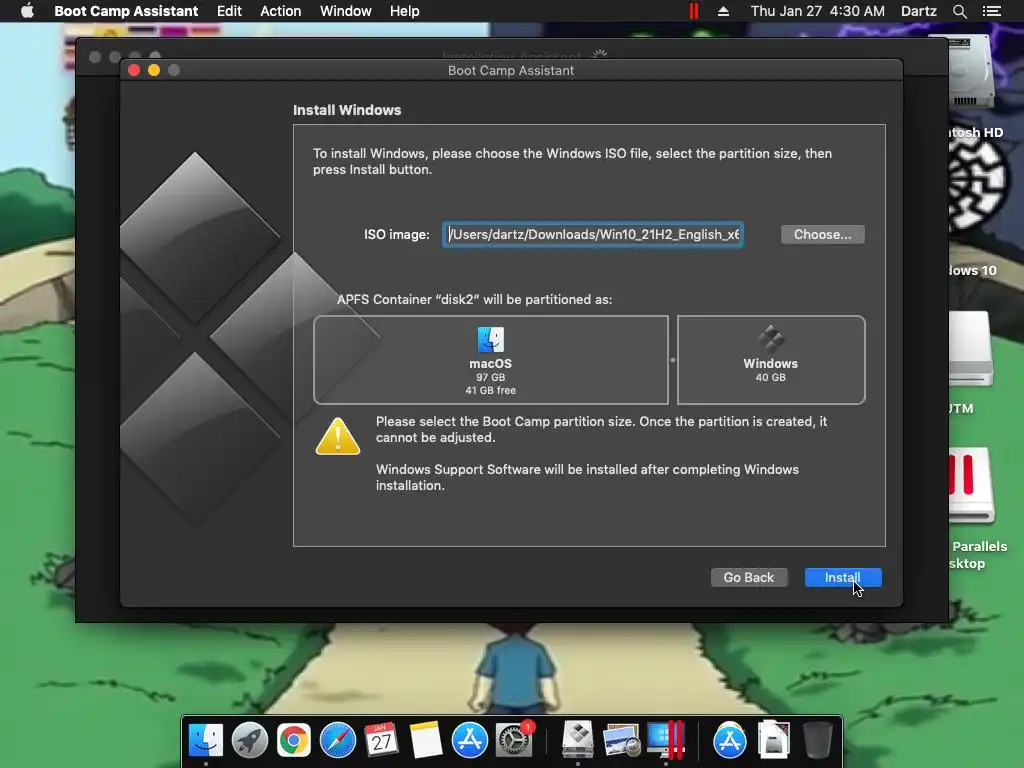Screen dimensions: 1024x768
Task: Open Preview from the Dock
Action: point(621,740)
